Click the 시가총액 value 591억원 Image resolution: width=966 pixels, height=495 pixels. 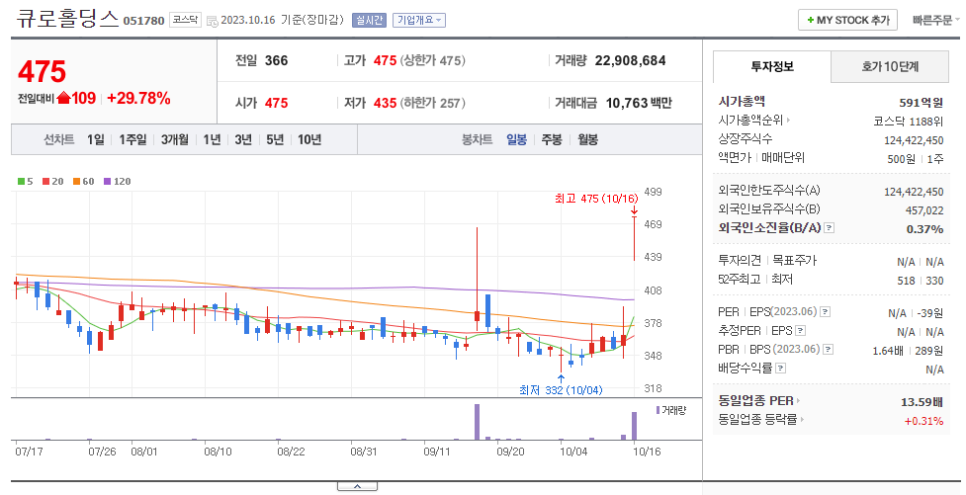tap(921, 103)
